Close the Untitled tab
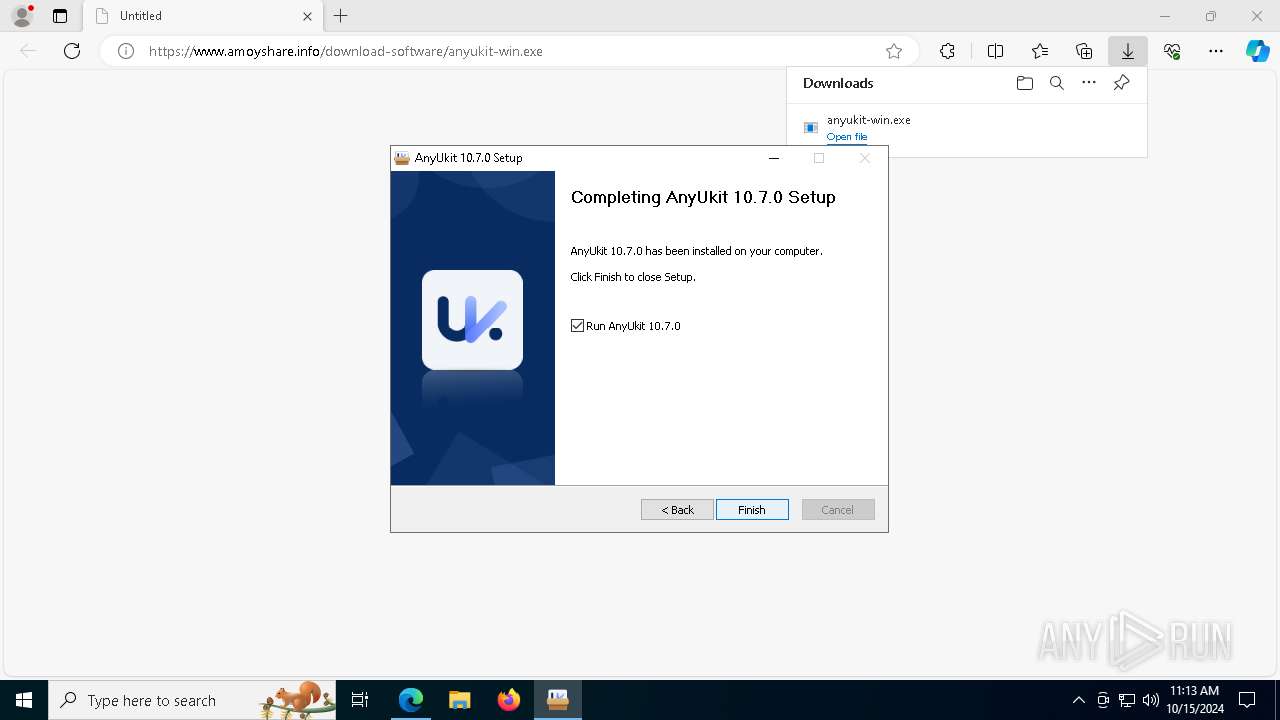The width and height of the screenshot is (1280, 720). (307, 16)
